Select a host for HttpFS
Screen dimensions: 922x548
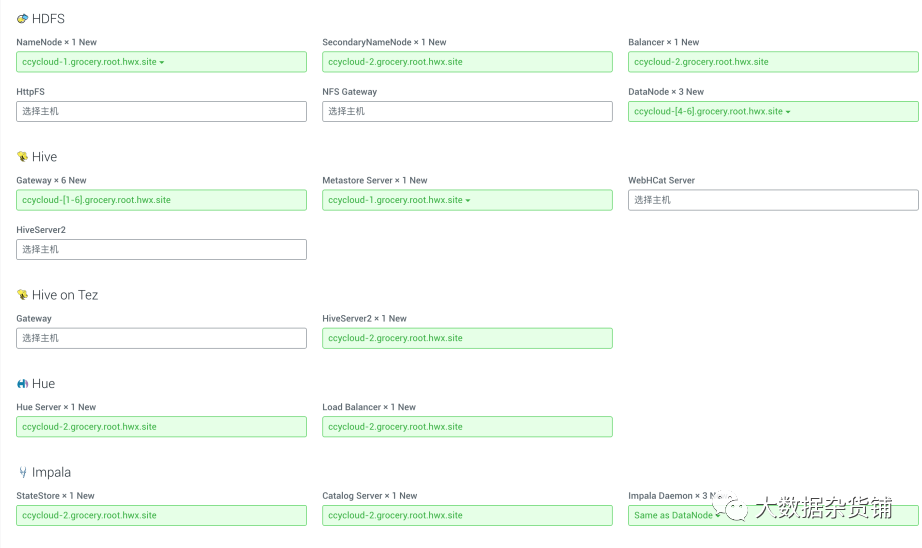click(161, 111)
